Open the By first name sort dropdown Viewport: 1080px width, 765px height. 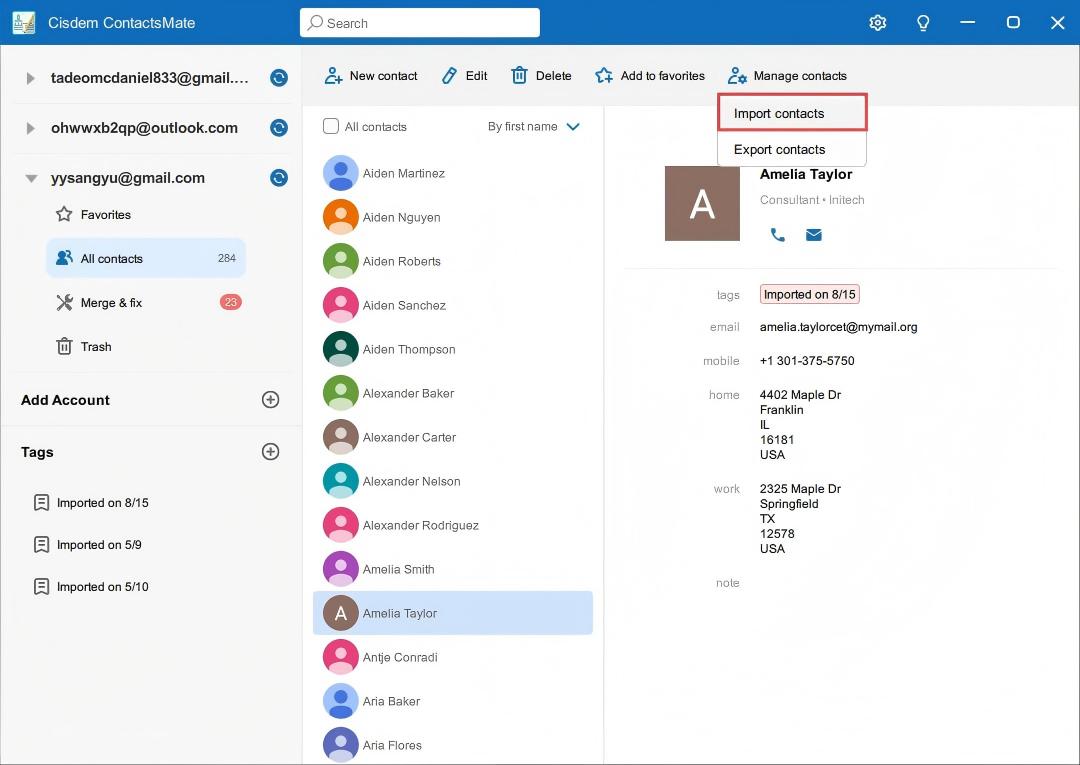coord(534,126)
